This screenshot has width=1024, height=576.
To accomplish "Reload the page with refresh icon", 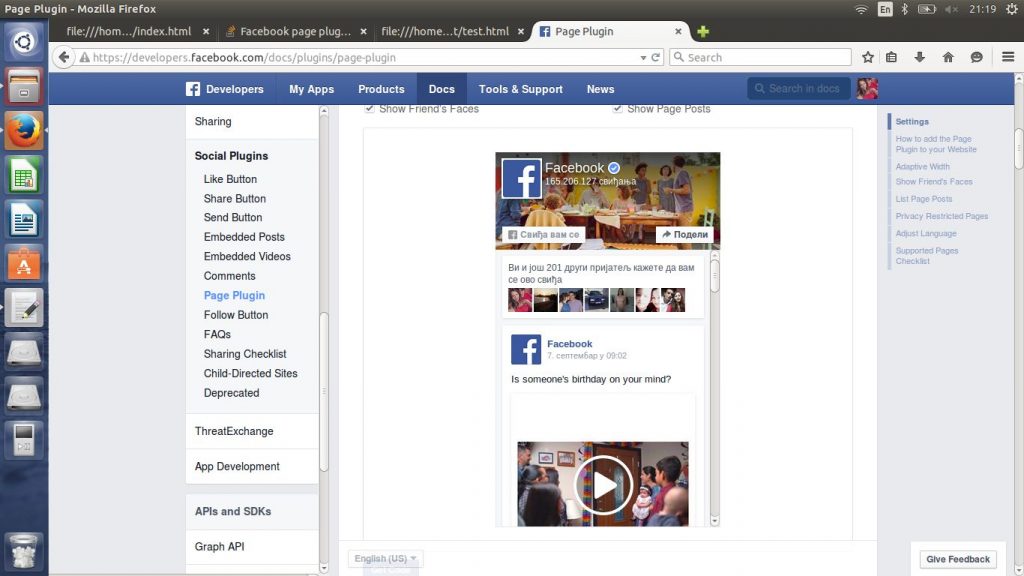I will coord(656,57).
